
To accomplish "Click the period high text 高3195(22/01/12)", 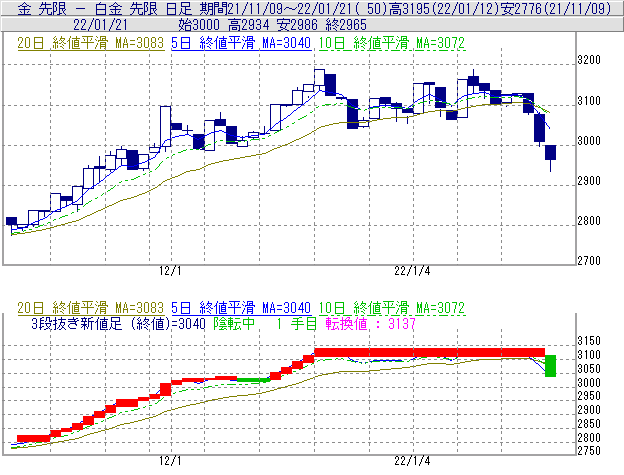I will pos(444,9).
